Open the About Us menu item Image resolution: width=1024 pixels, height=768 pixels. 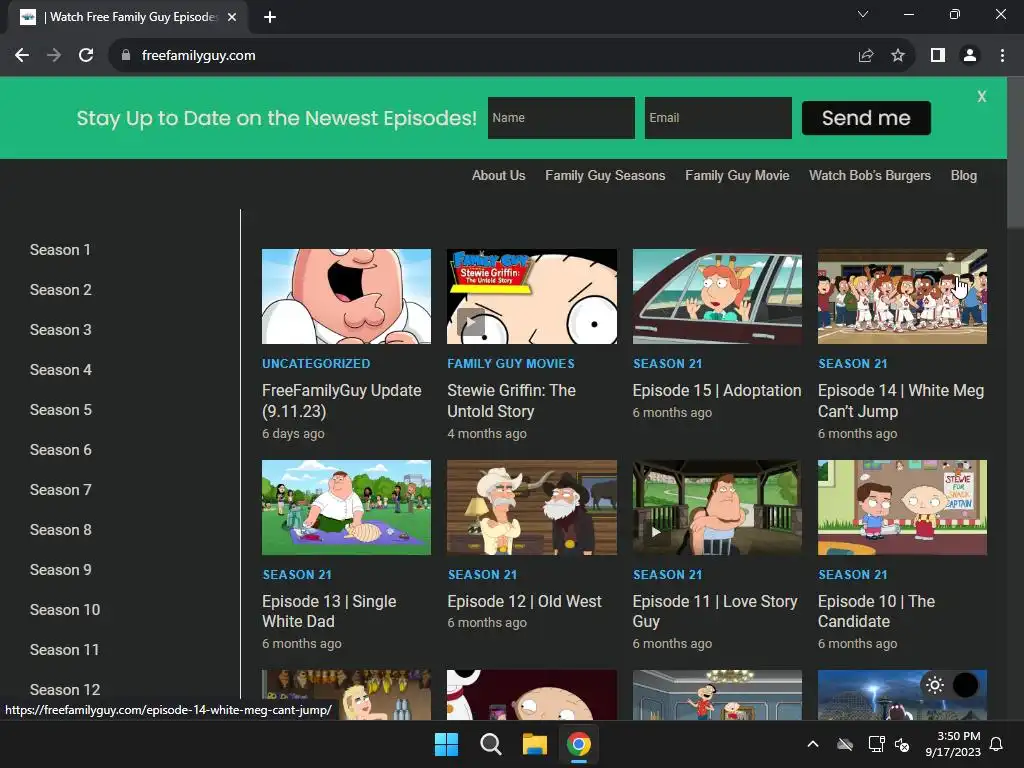pyautogui.click(x=498, y=175)
